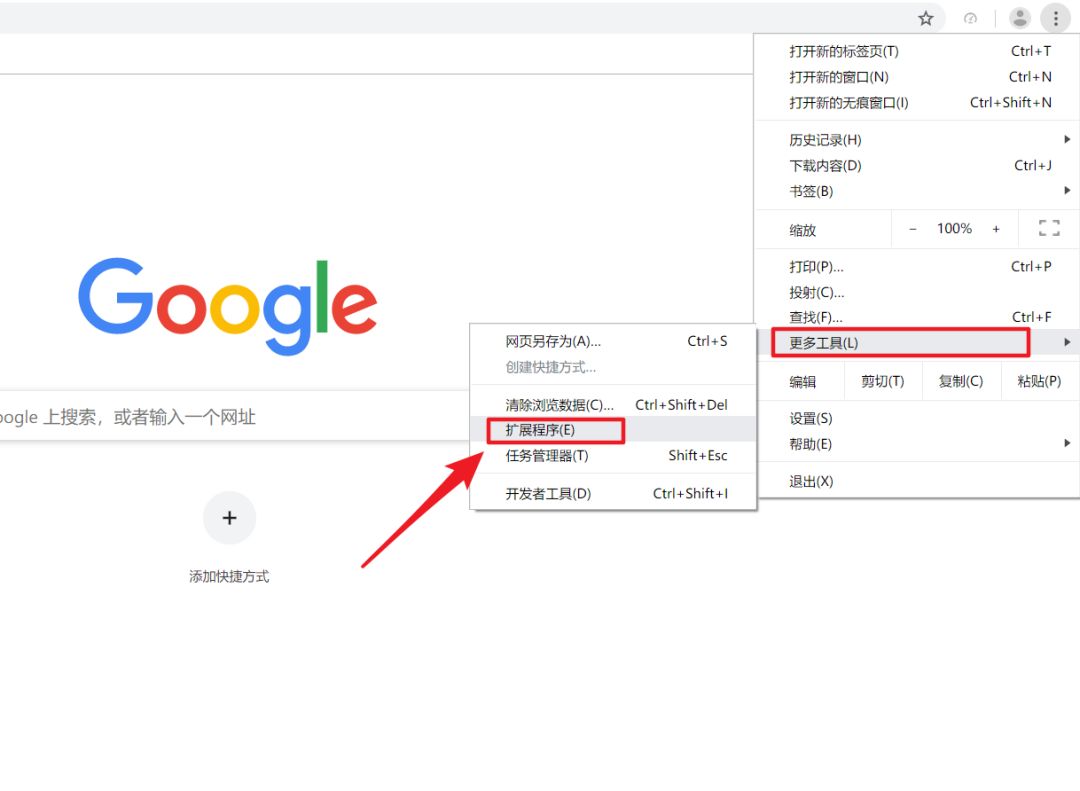The height and width of the screenshot is (791, 1080).
Task: Select 查找(F)... menu entry
Action: coord(917,317)
